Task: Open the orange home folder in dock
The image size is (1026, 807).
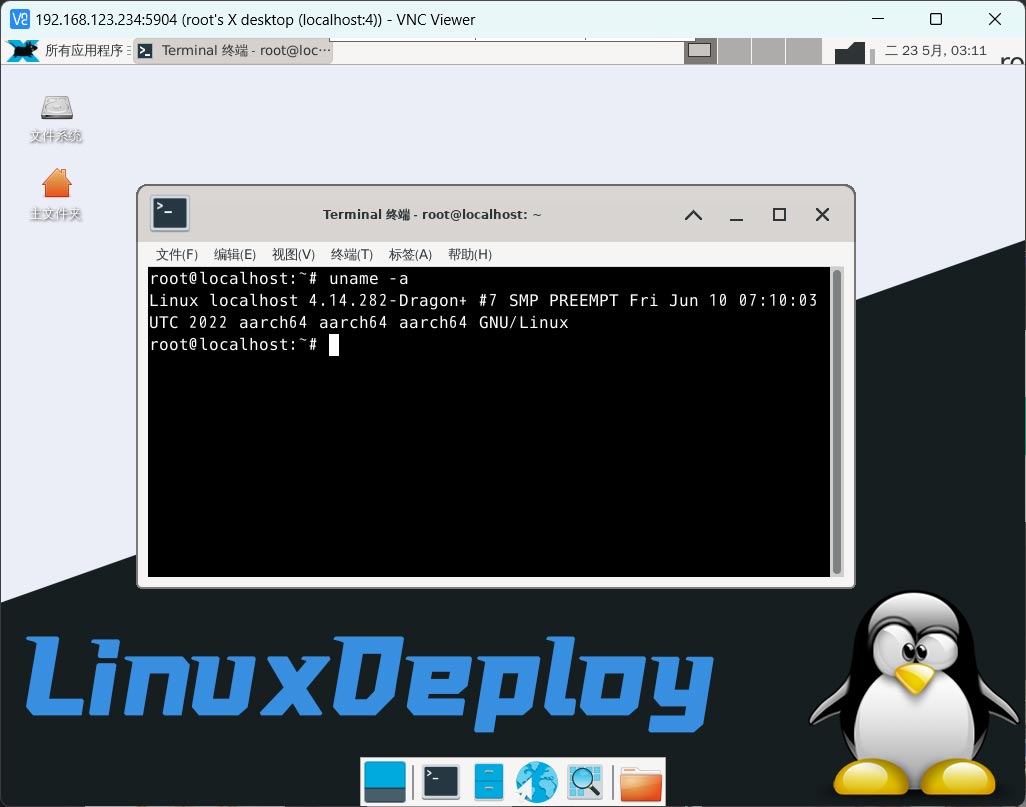Action: (640, 783)
